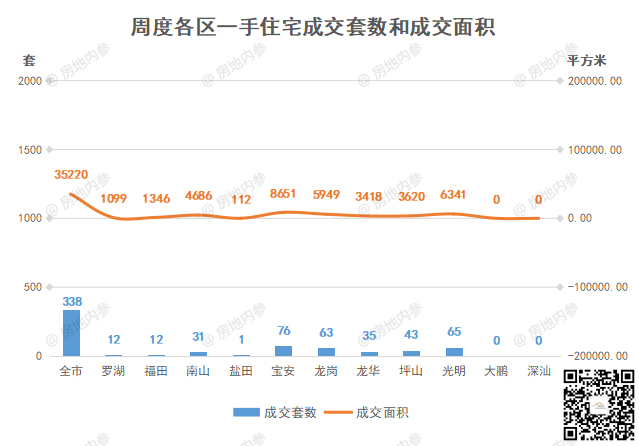Select the 全市 bar labeled 338
The height and width of the screenshot is (446, 639).
click(x=71, y=333)
